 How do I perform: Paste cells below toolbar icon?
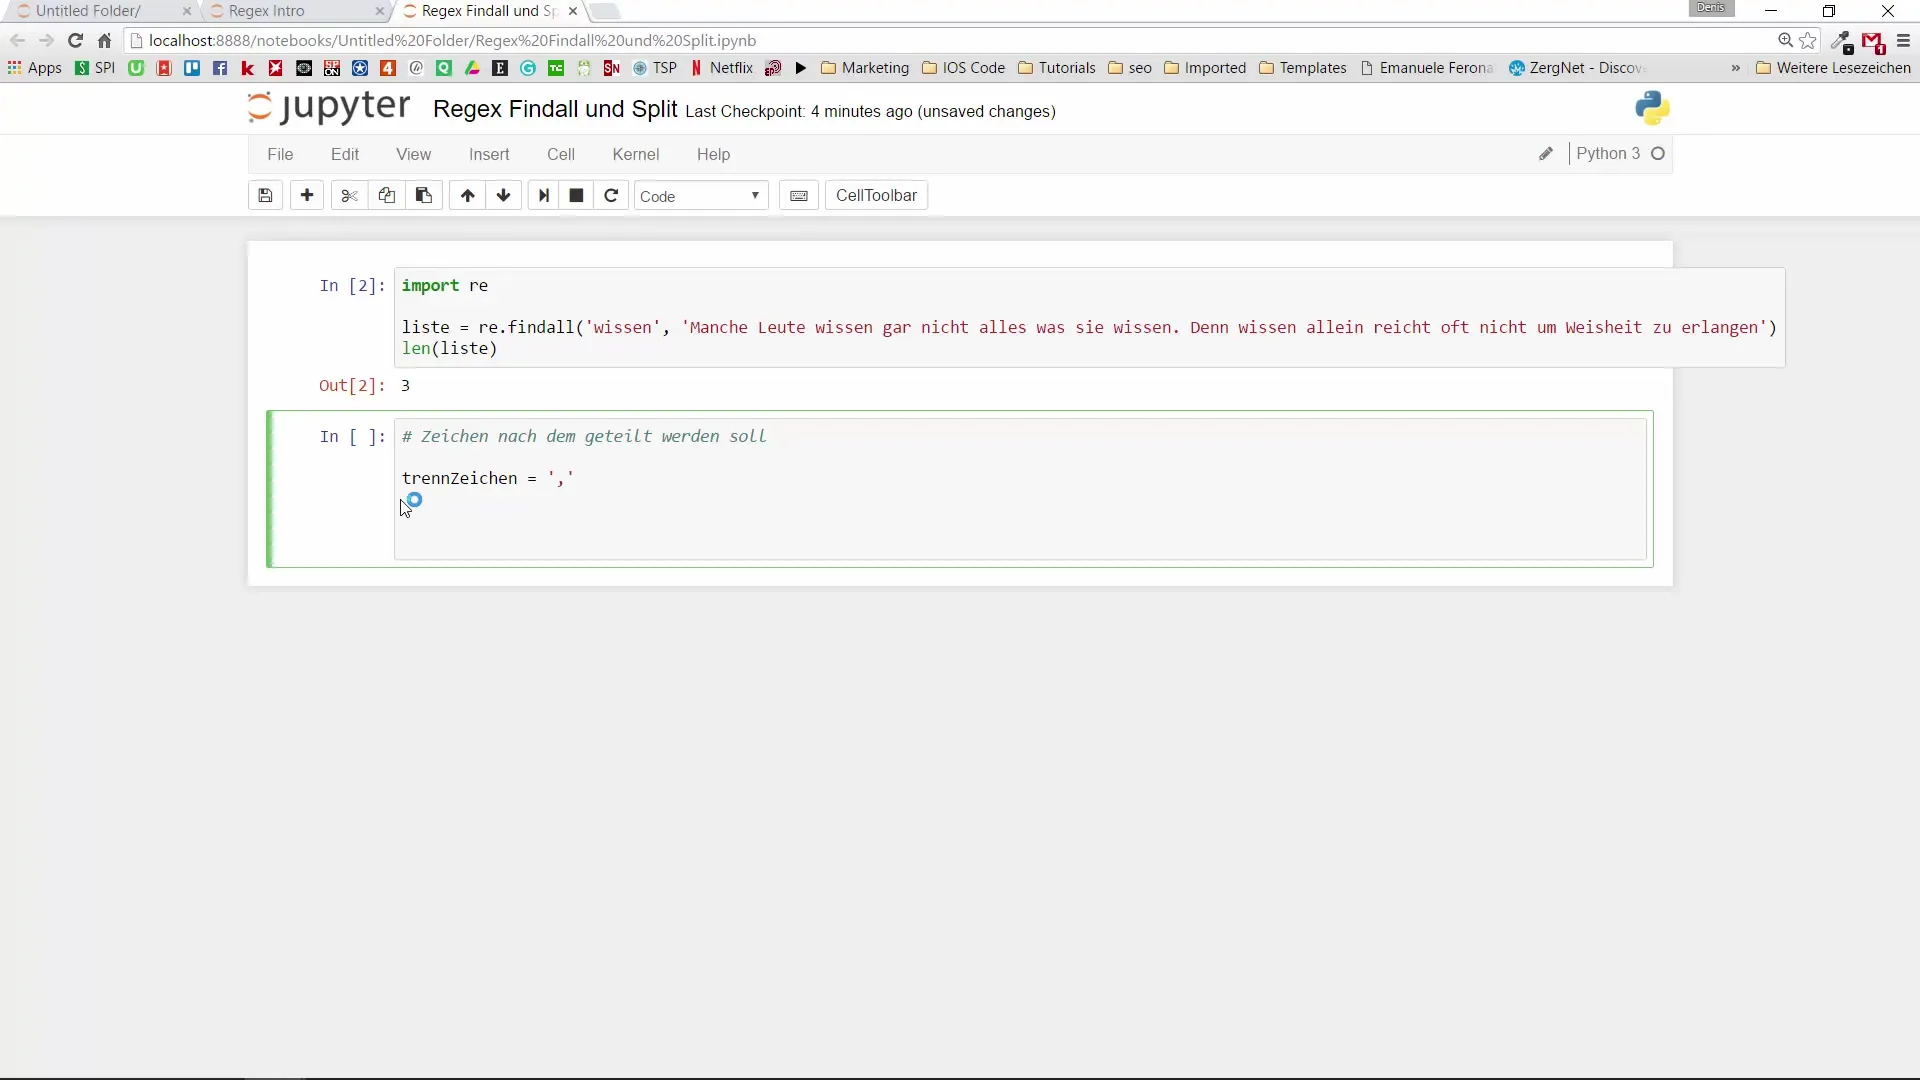[424, 196]
